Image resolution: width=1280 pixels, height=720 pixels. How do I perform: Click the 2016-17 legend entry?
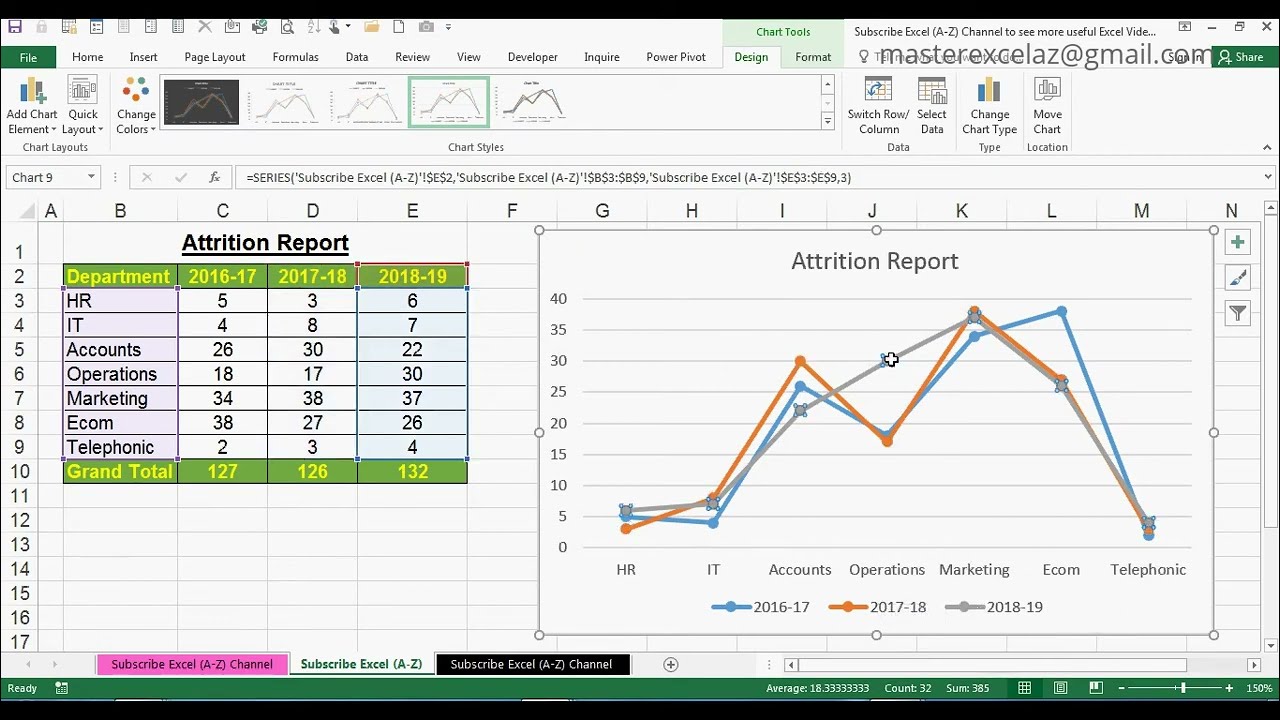tap(760, 607)
